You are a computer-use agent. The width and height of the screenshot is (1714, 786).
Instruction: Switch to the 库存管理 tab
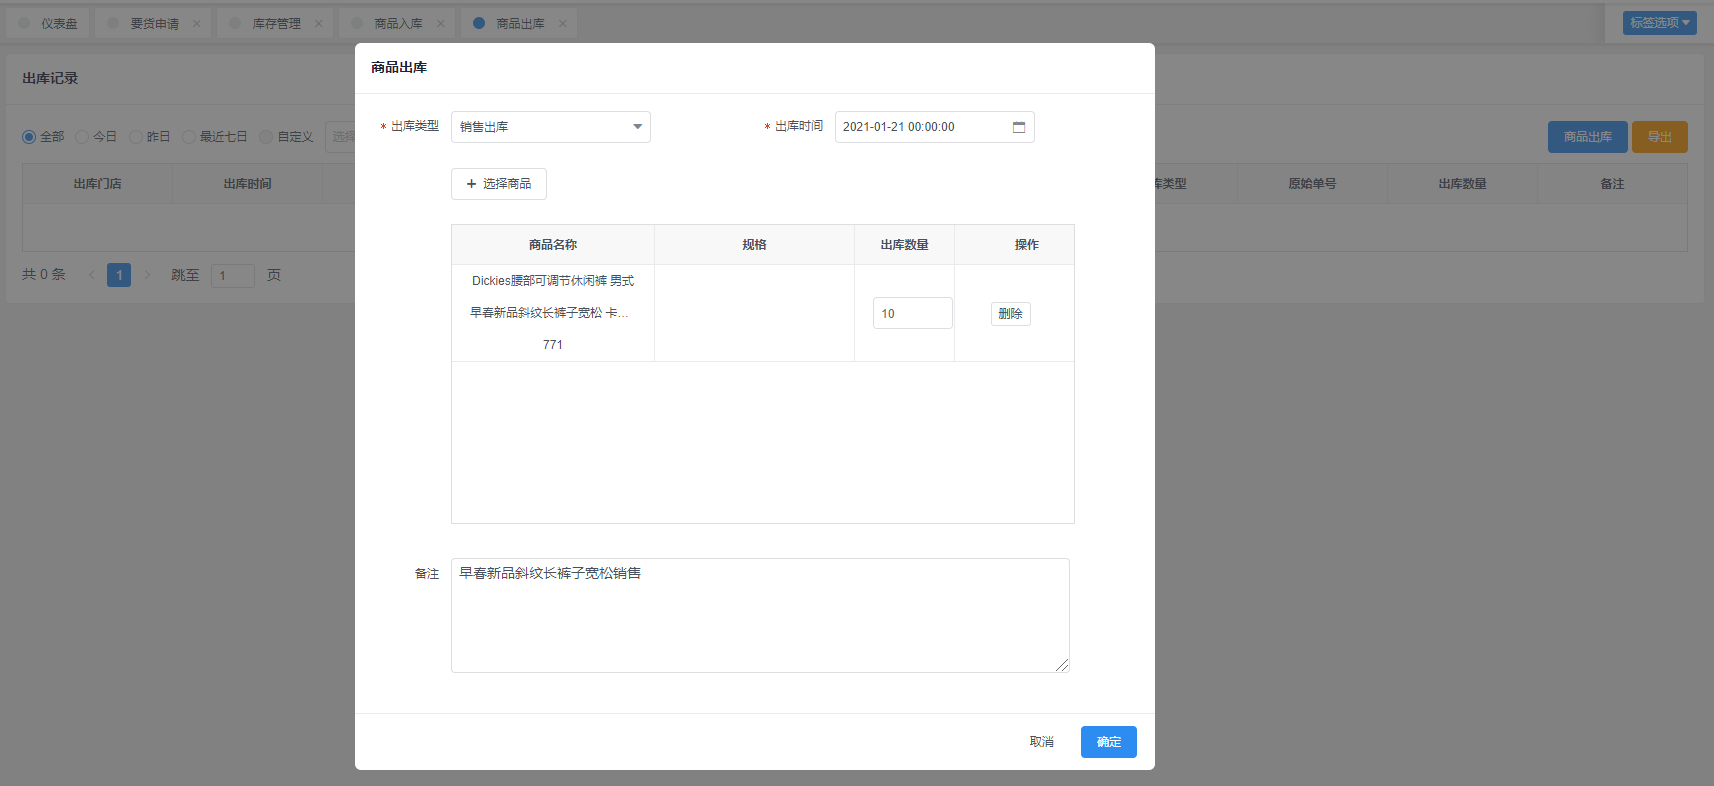[x=275, y=24]
